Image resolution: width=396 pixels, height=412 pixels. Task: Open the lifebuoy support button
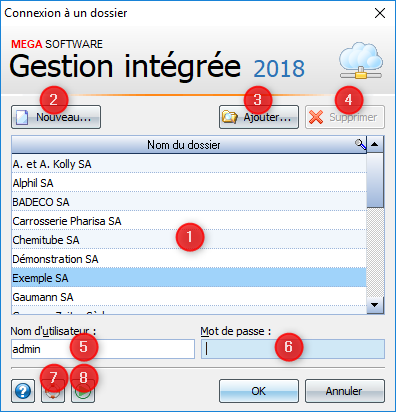(x=53, y=391)
